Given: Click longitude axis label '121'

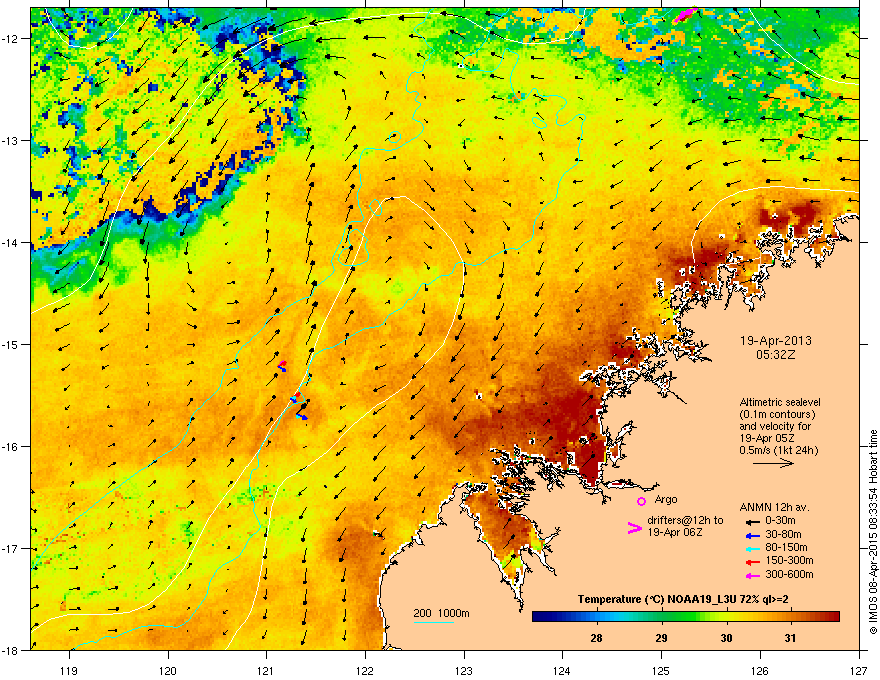Looking at the screenshot, I should (x=266, y=670).
